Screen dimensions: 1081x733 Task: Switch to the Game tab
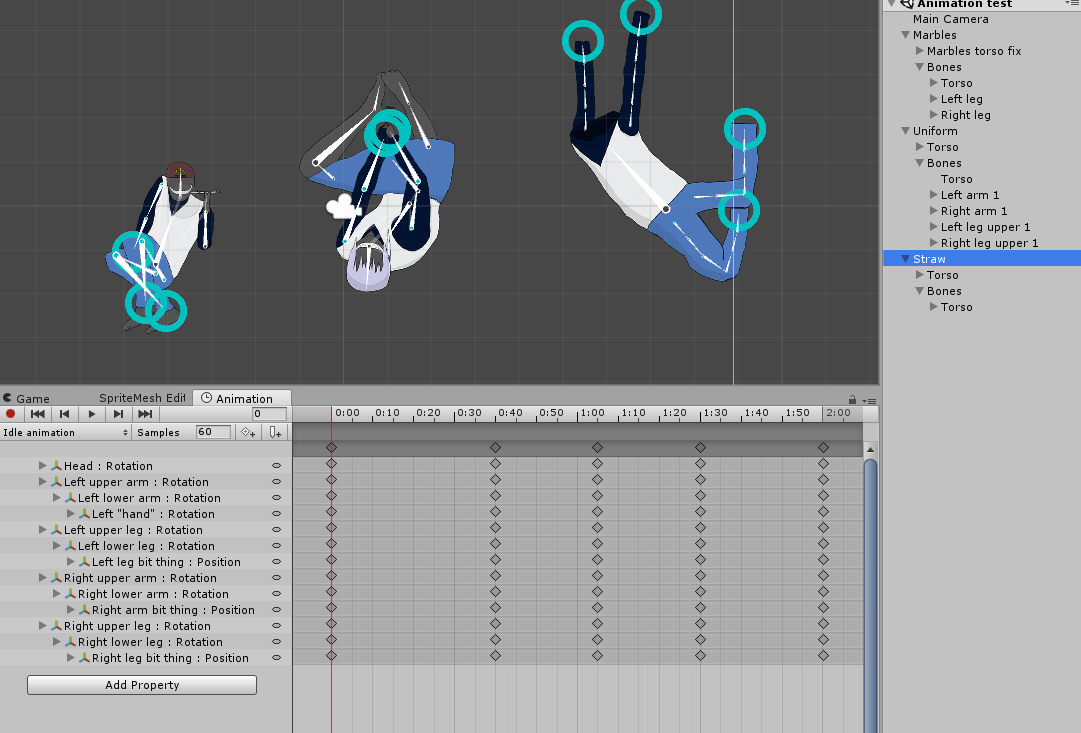26,398
